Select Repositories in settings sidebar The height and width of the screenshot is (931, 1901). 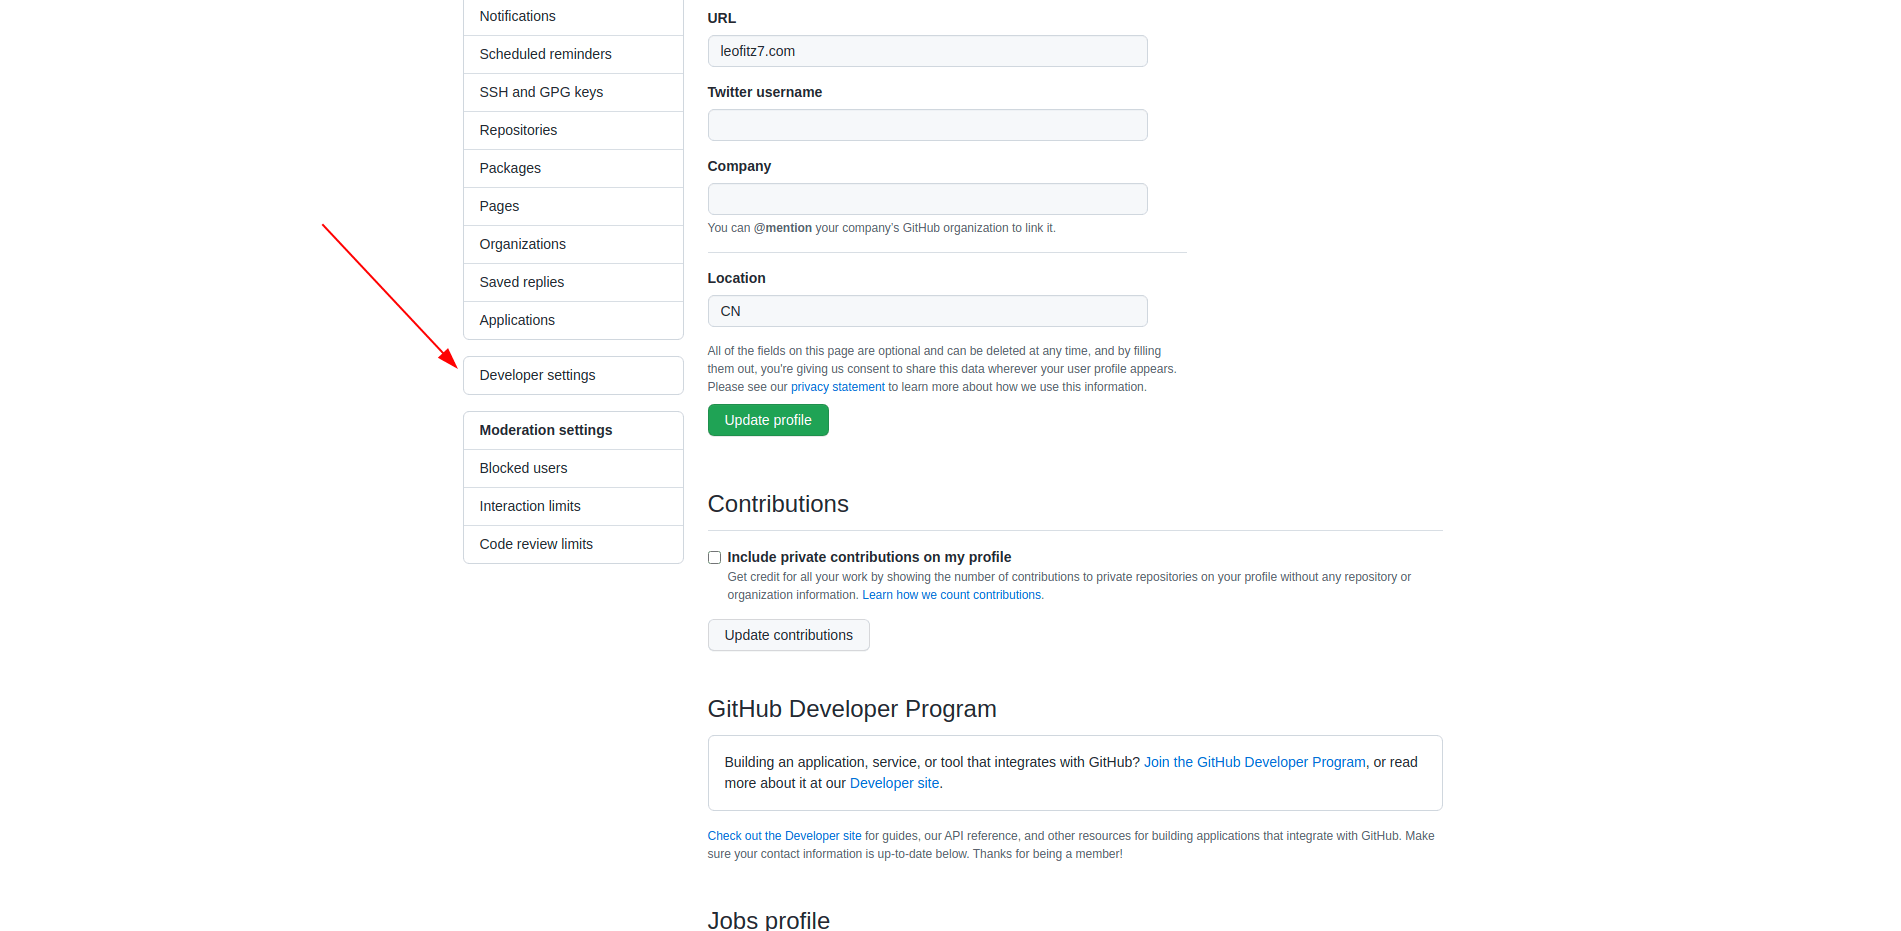(x=518, y=130)
